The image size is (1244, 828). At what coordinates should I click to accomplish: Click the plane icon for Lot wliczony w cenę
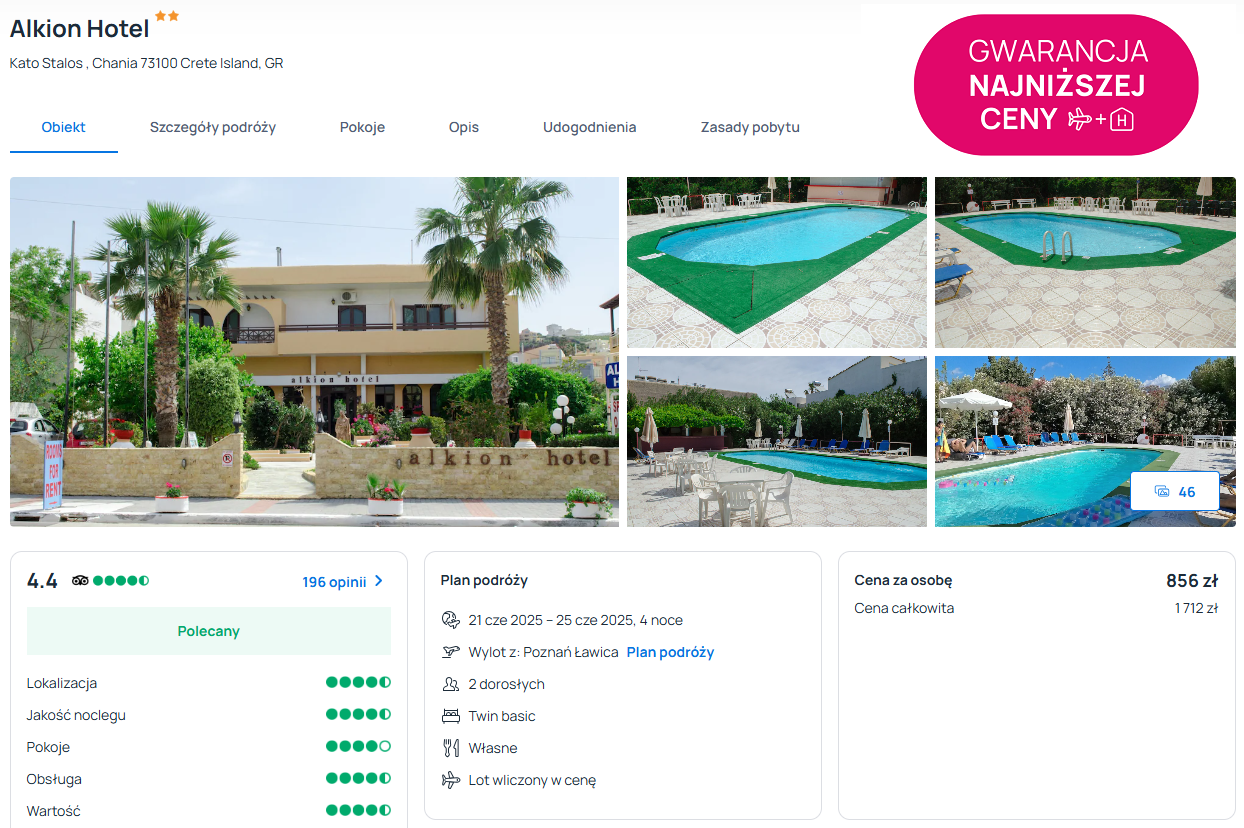pyautogui.click(x=450, y=780)
